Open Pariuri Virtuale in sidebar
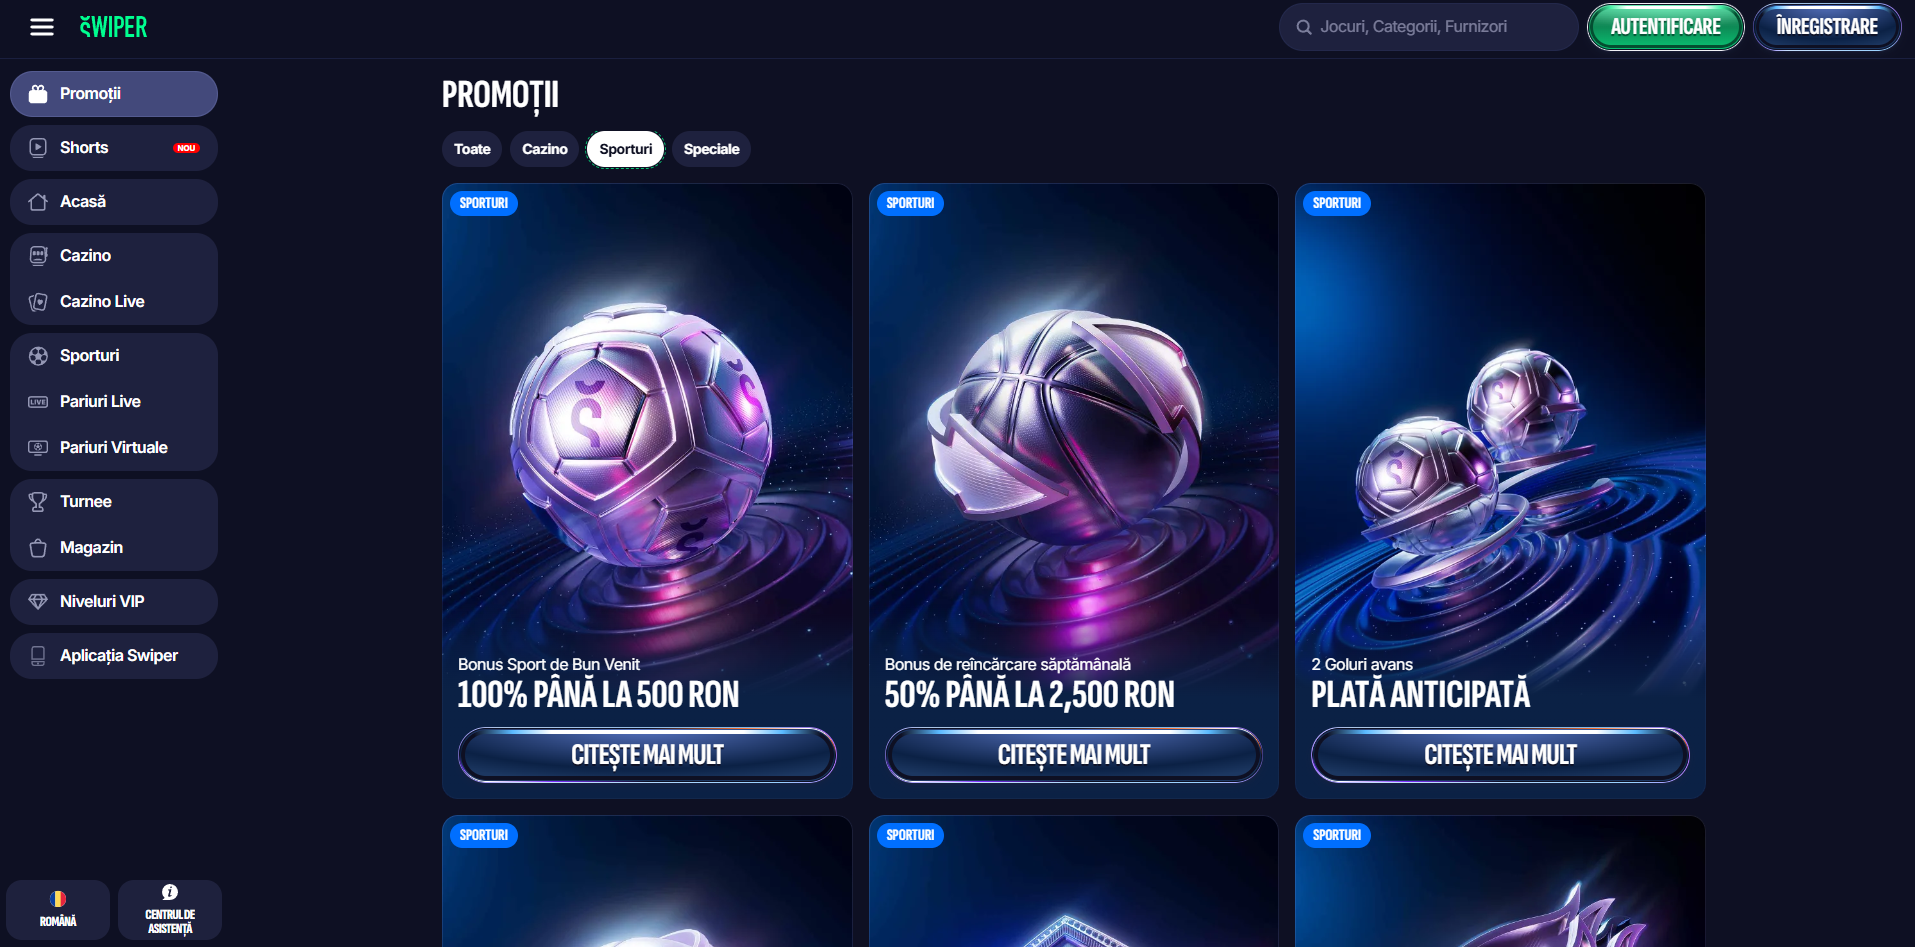Viewport: 1915px width, 947px height. (114, 448)
